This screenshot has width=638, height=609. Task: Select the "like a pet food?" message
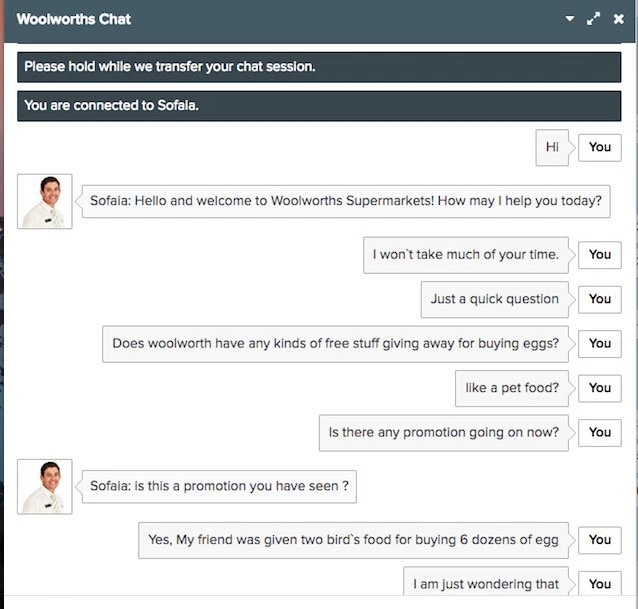click(x=512, y=388)
